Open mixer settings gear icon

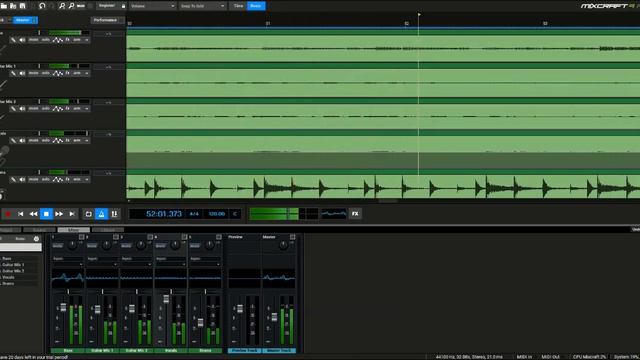[x=36, y=239]
